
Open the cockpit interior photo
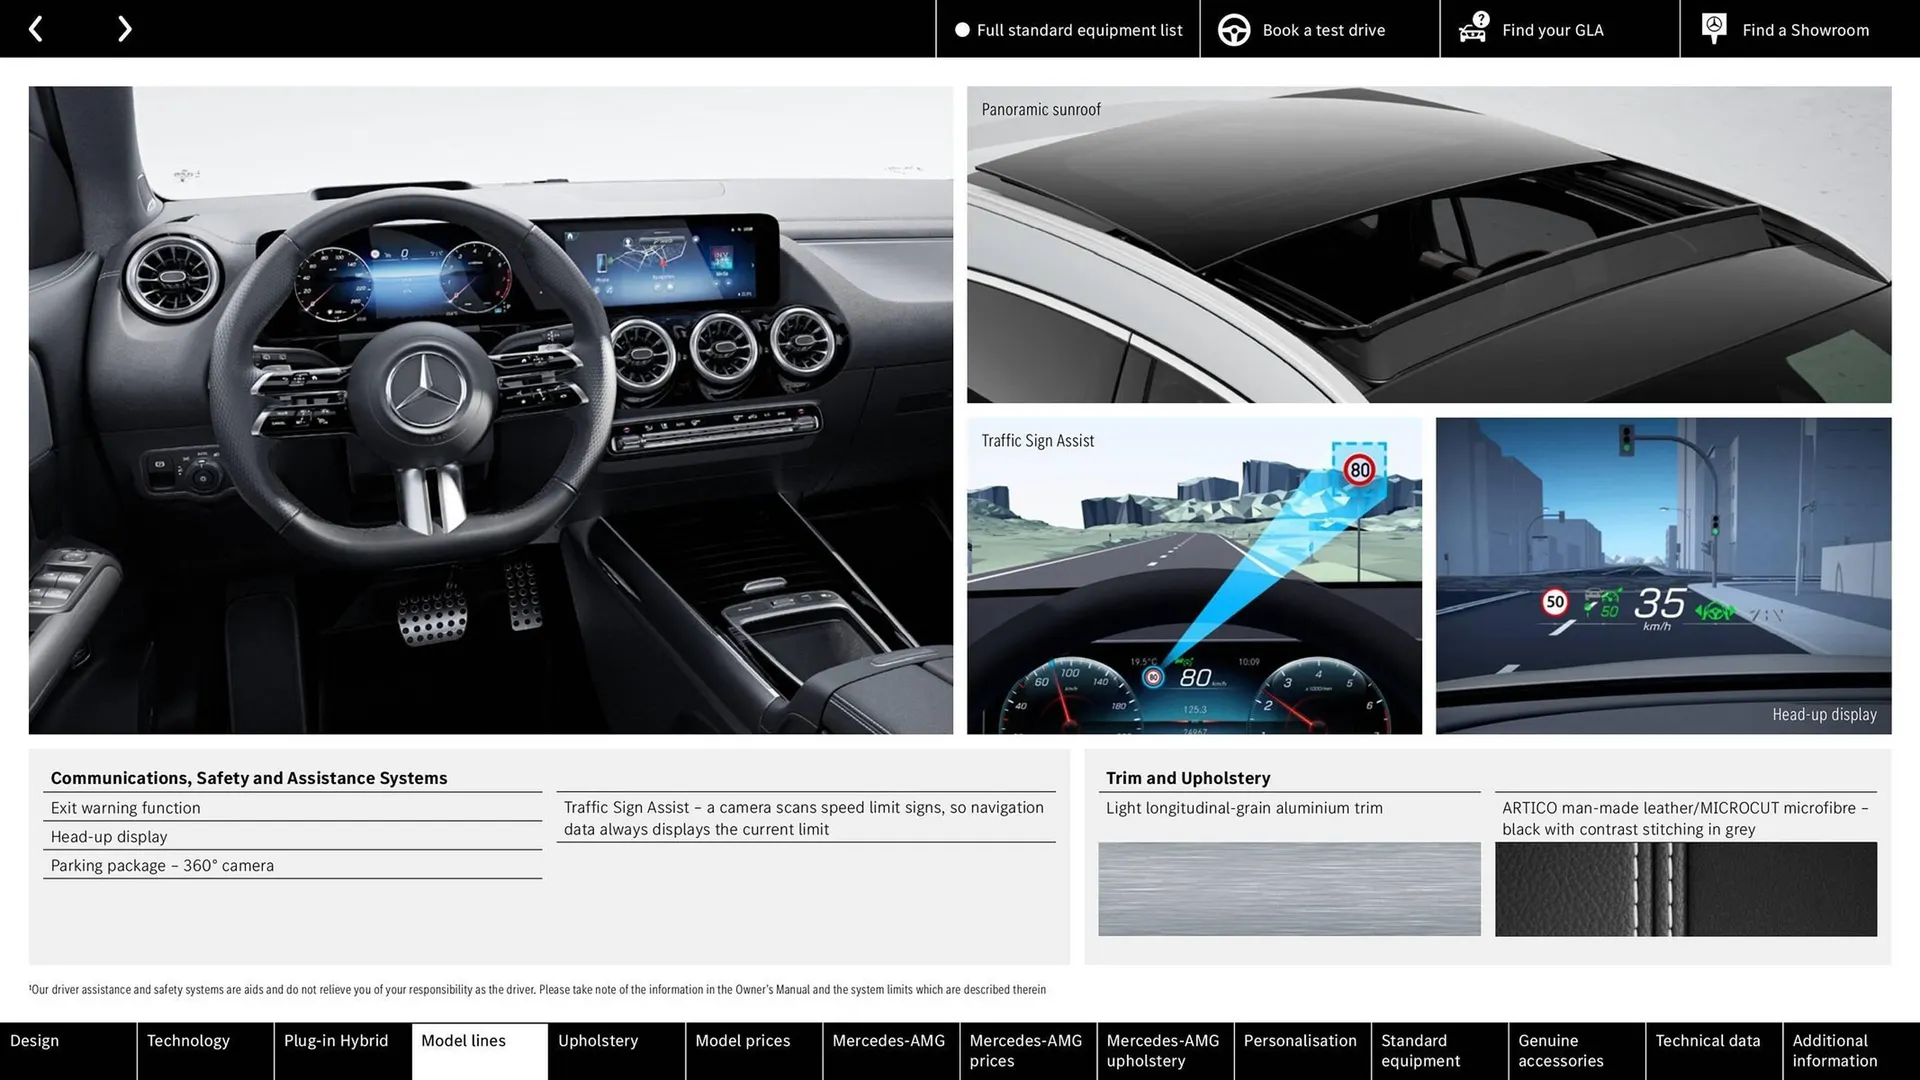click(x=491, y=410)
